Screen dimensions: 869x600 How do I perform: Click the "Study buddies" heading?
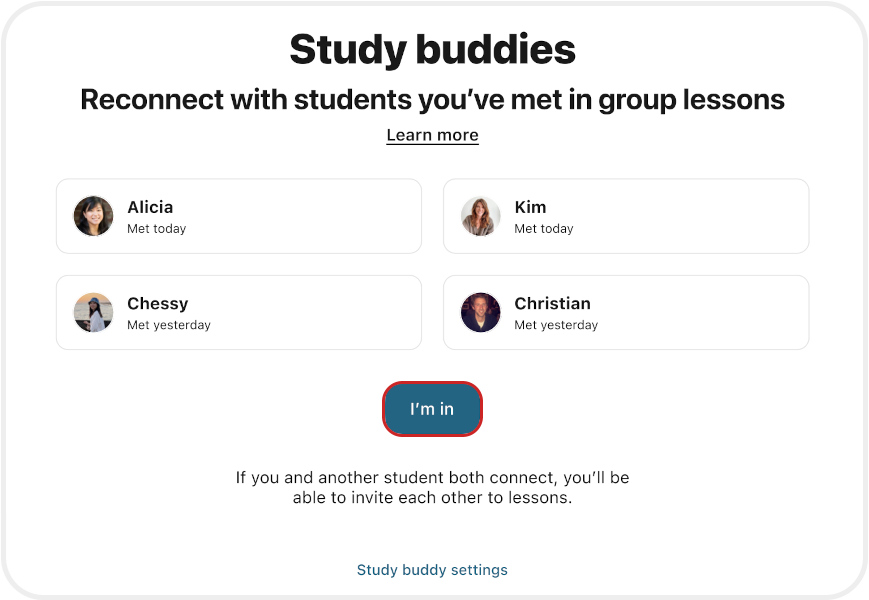pos(432,49)
